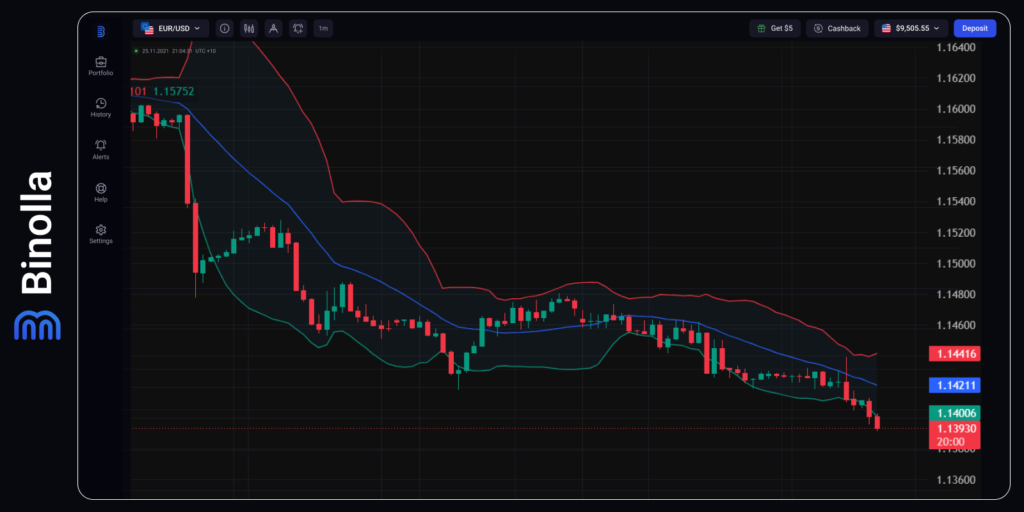1024x512 pixels.
Task: Click the current price 1.13930 label
Action: pyautogui.click(x=954, y=428)
